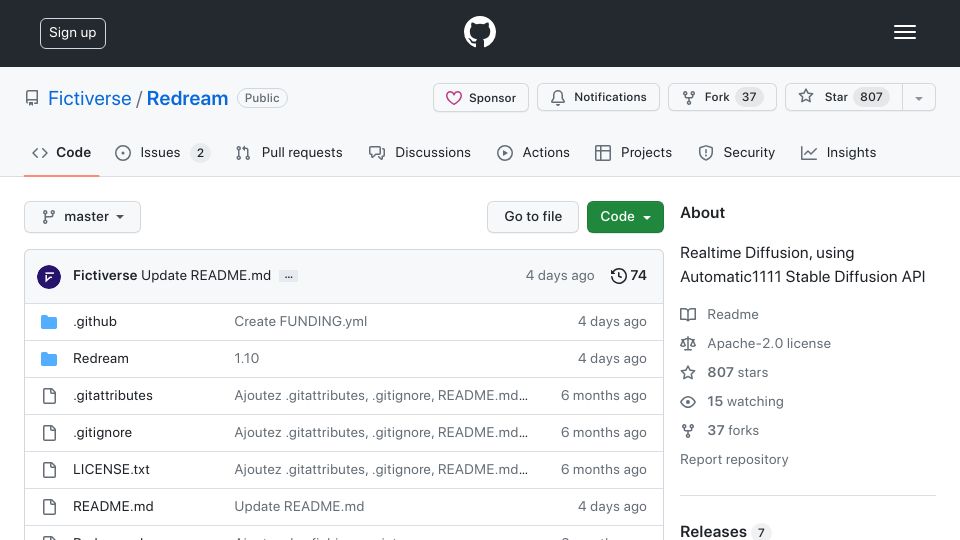This screenshot has height=540, width=960.
Task: Open the Apache-2.0 license link
Action: (769, 343)
